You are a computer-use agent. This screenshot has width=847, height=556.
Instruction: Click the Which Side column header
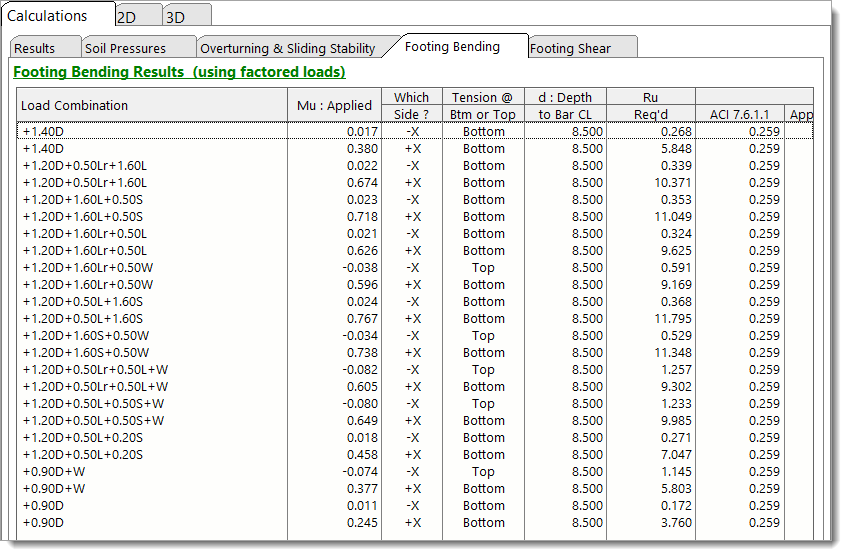(411, 105)
